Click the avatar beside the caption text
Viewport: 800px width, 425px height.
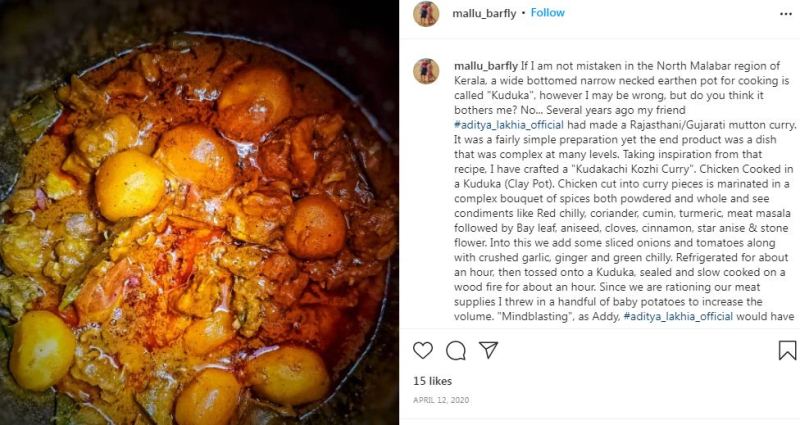[x=426, y=71]
